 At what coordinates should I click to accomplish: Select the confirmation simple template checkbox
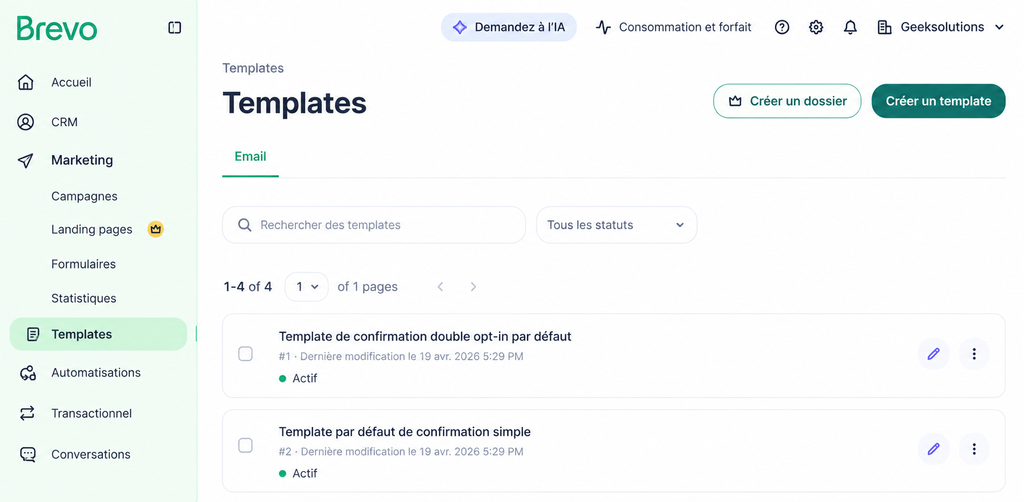coord(246,445)
